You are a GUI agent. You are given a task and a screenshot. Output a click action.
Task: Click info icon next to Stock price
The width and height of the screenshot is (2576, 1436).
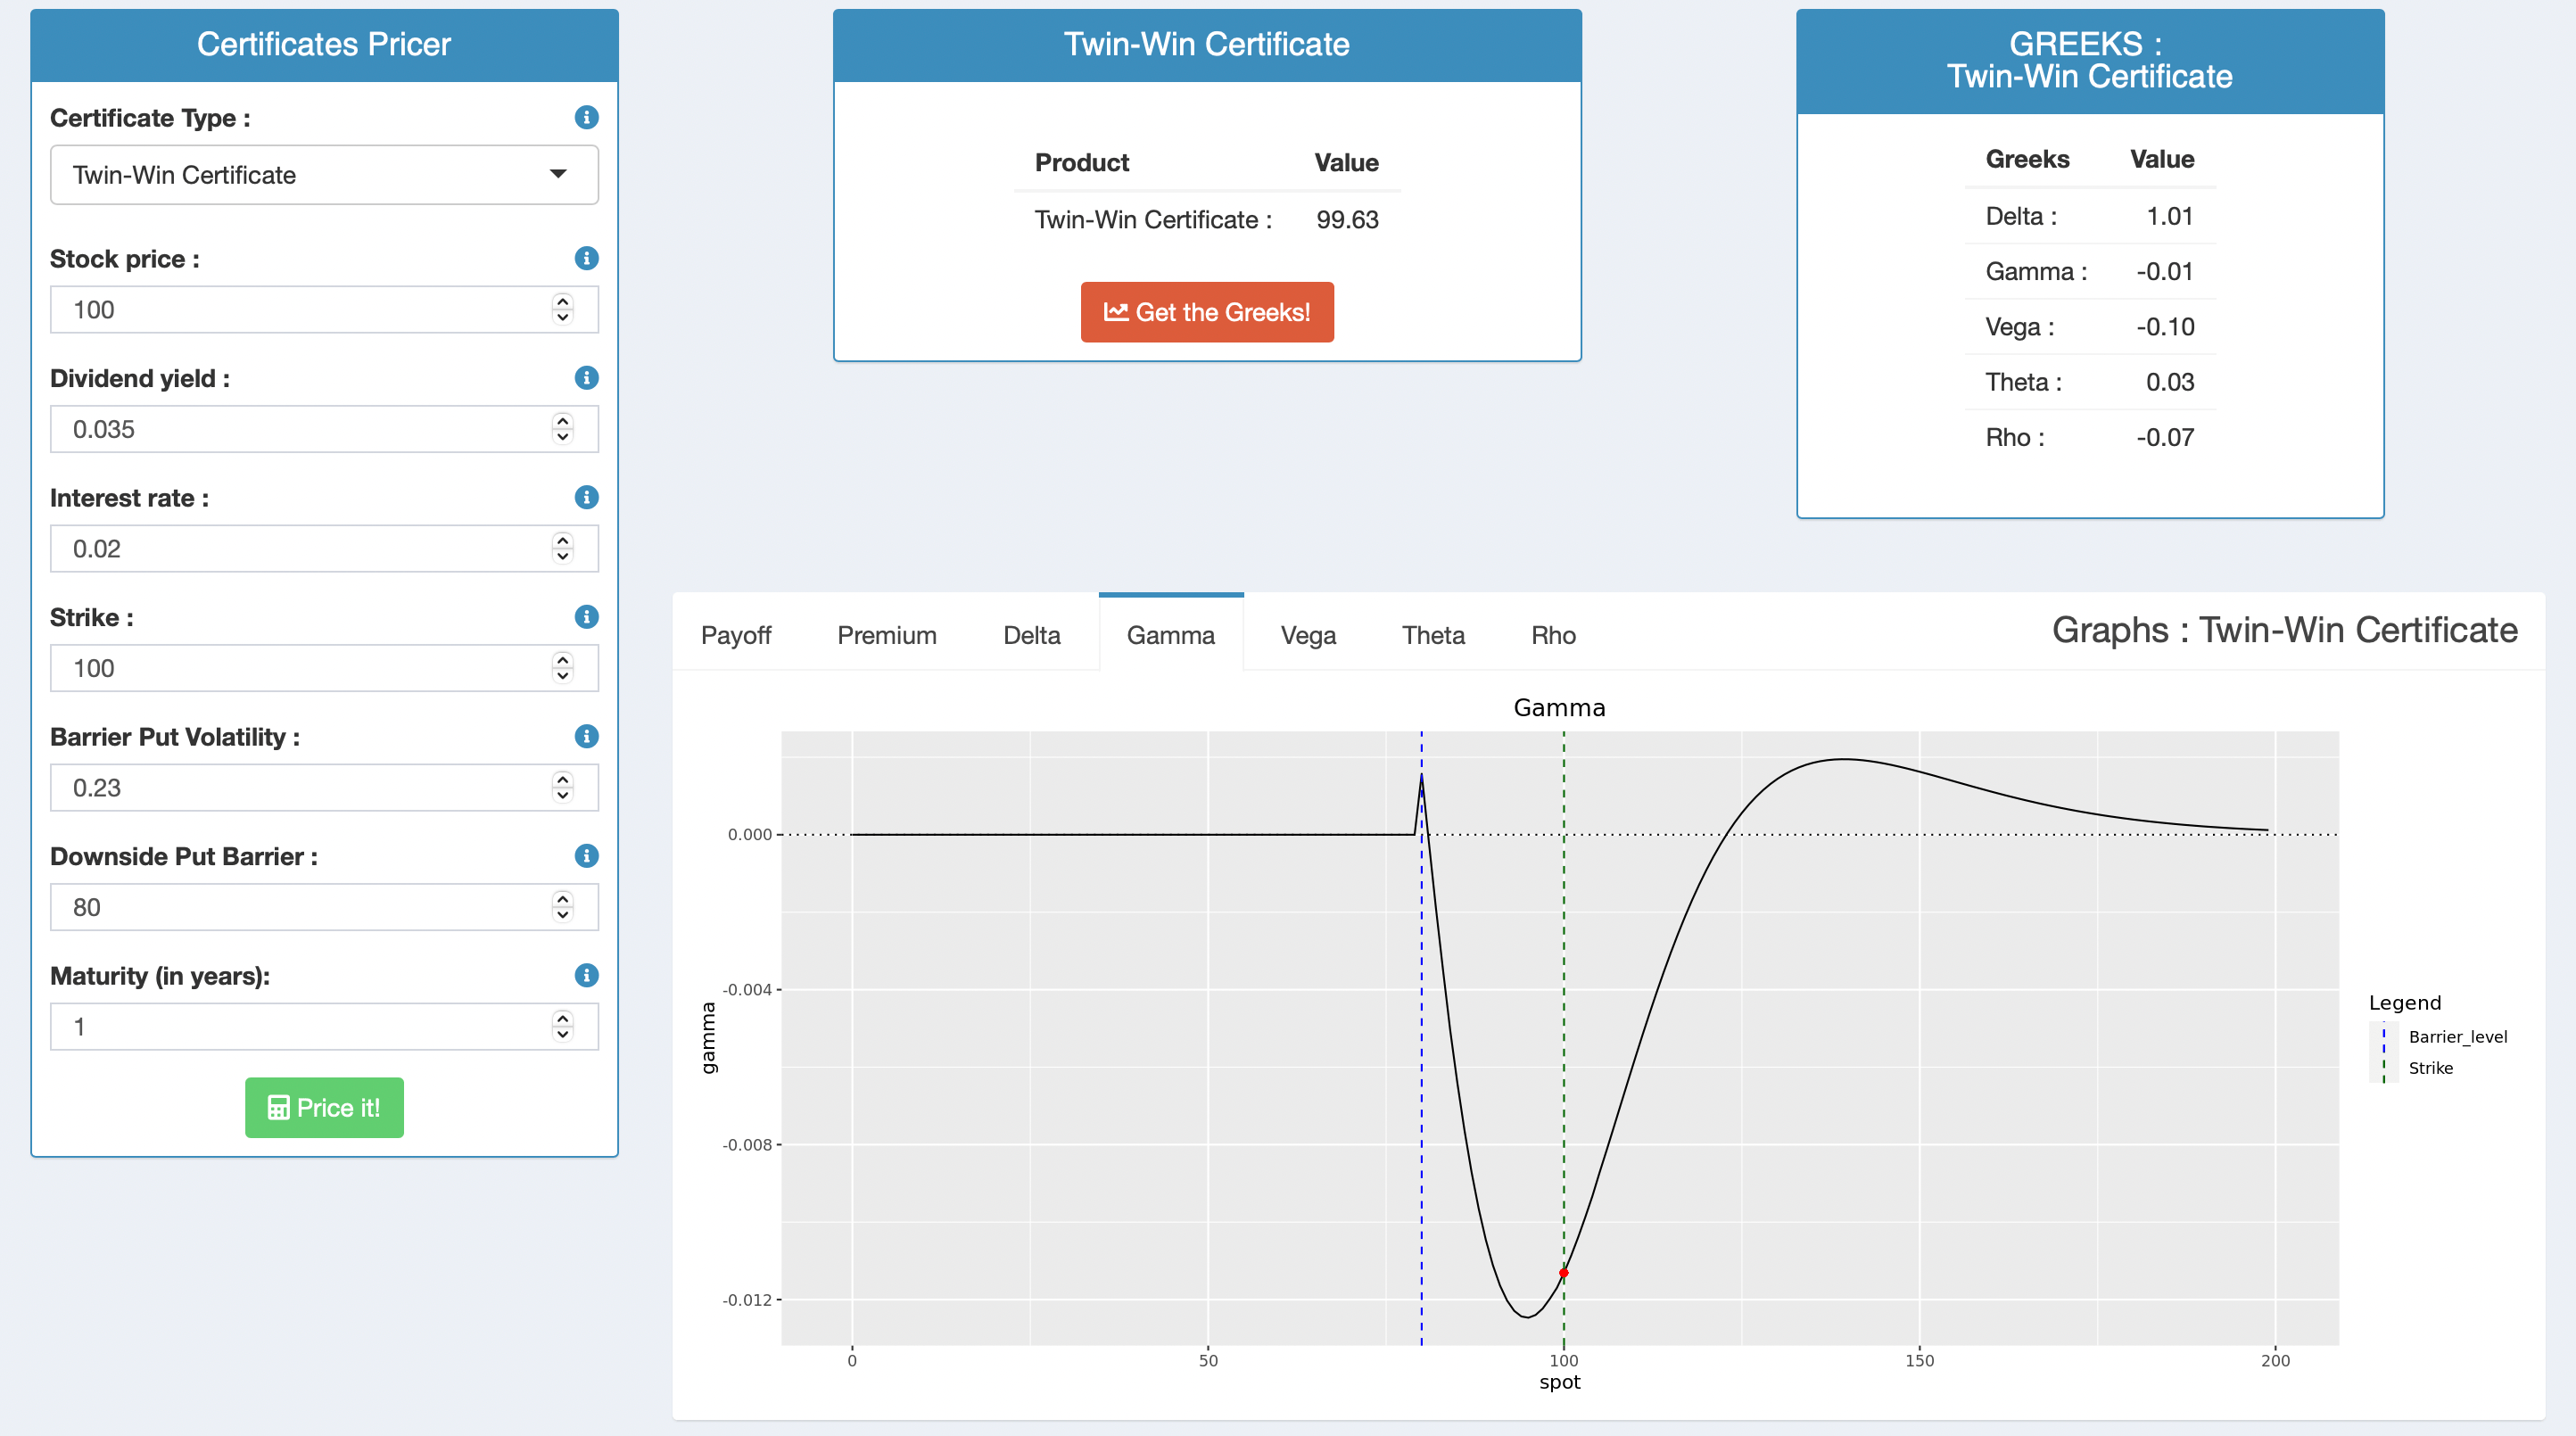586,259
